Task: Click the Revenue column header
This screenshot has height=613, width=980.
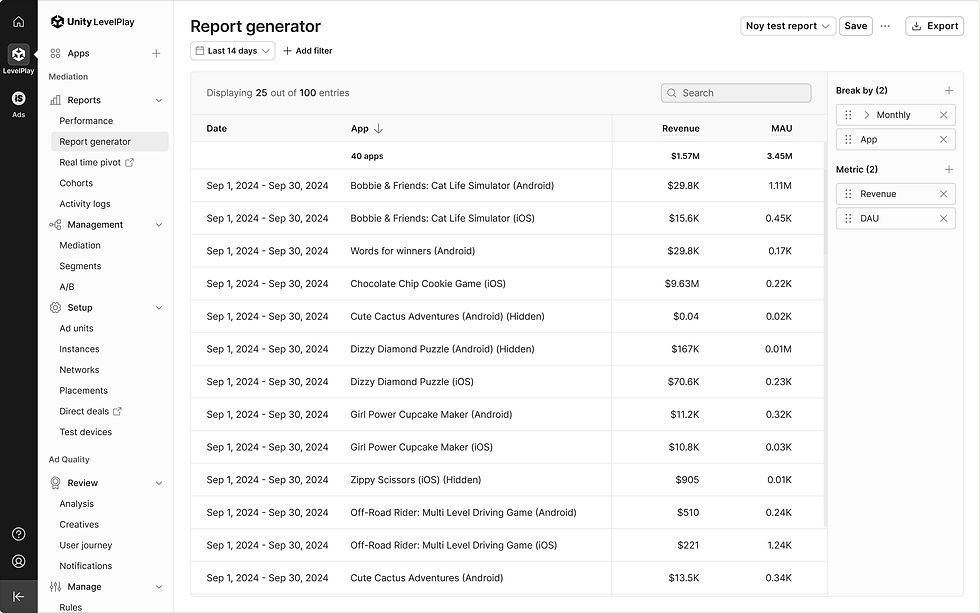Action: [681, 129]
